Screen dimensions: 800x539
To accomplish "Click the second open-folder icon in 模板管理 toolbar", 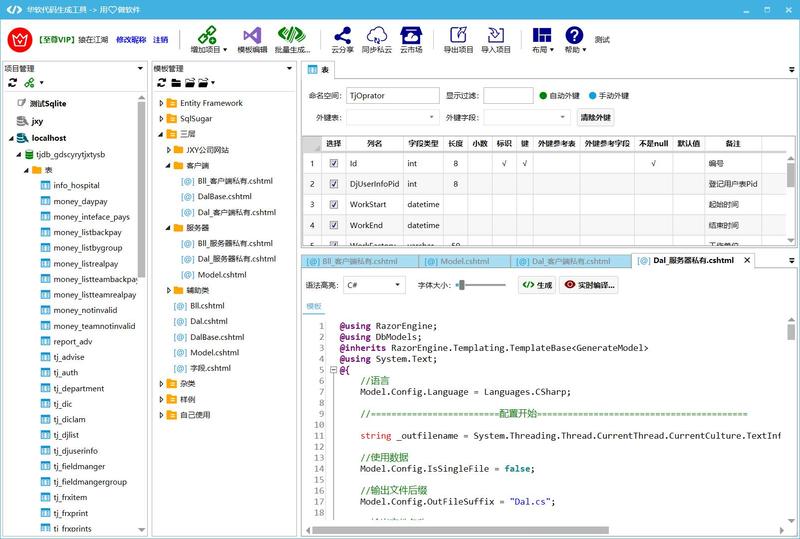I will [x=190, y=83].
